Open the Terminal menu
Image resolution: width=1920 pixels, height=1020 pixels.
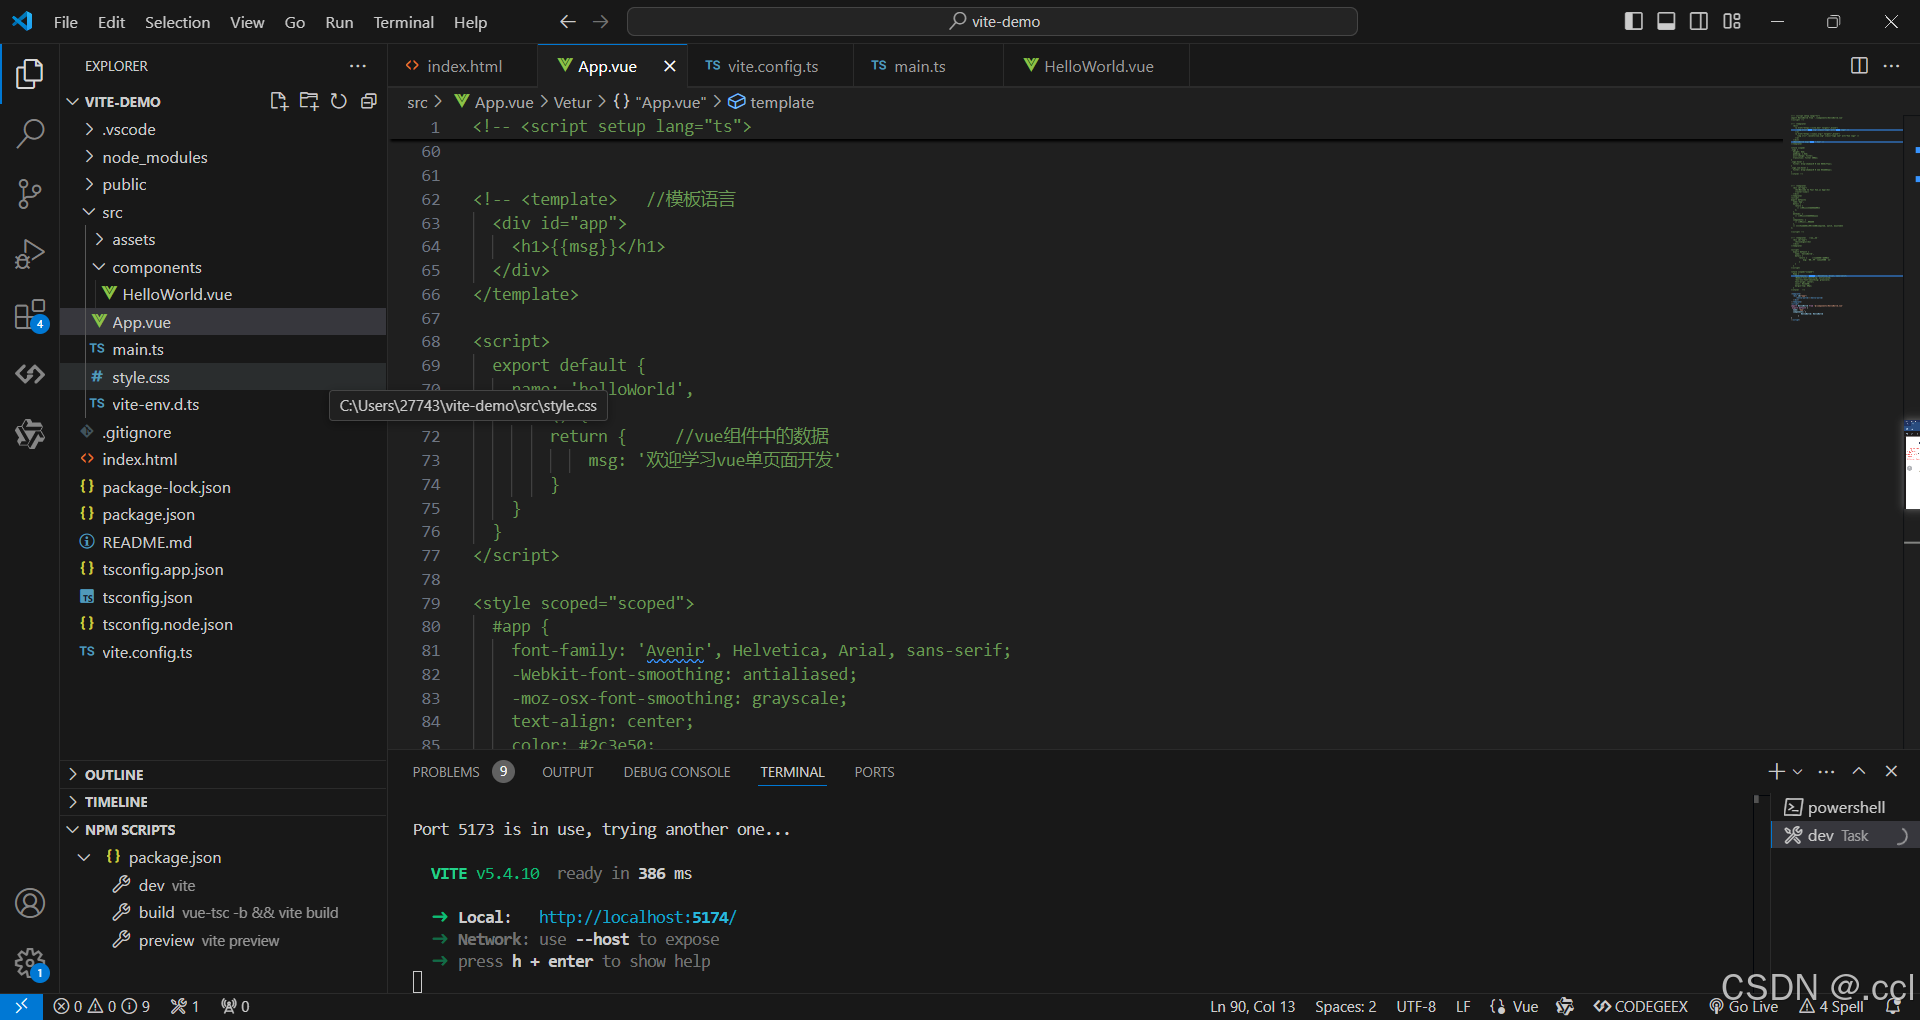coord(403,22)
